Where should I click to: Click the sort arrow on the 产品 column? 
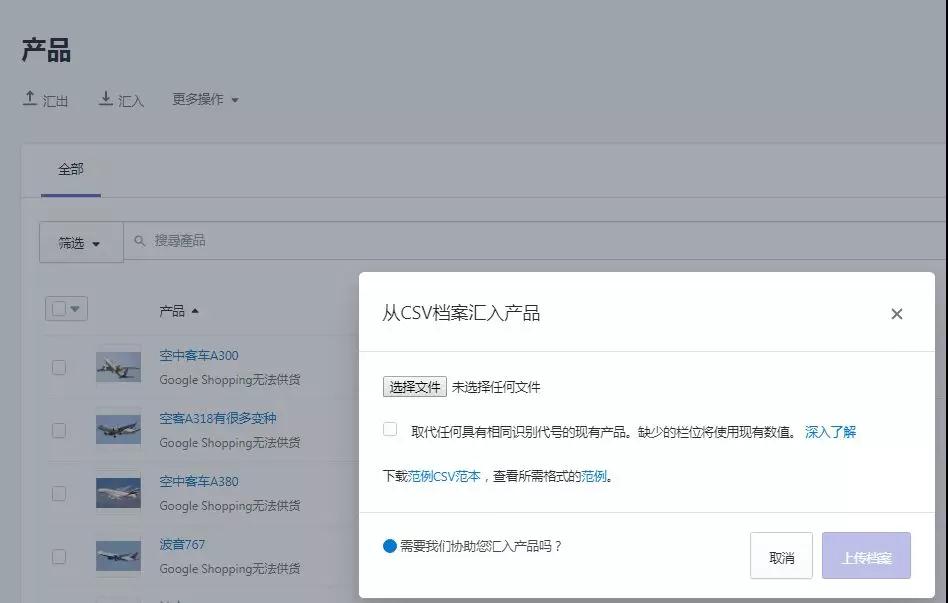[x=196, y=310]
